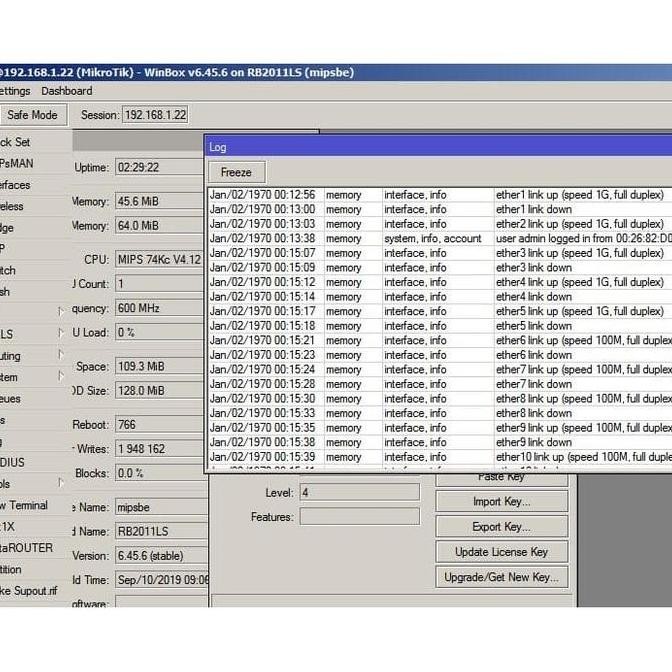Click the CPU field showing MIPS 74Kc
Image resolution: width=672 pixels, height=672 pixels.
159,259
